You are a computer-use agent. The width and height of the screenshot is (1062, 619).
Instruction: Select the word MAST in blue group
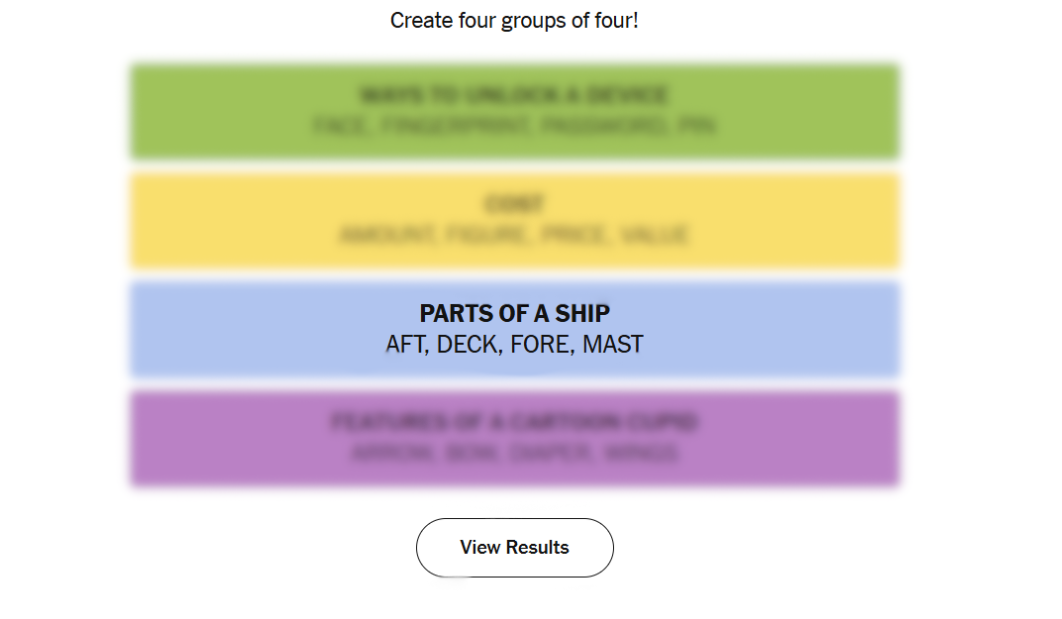(612, 345)
